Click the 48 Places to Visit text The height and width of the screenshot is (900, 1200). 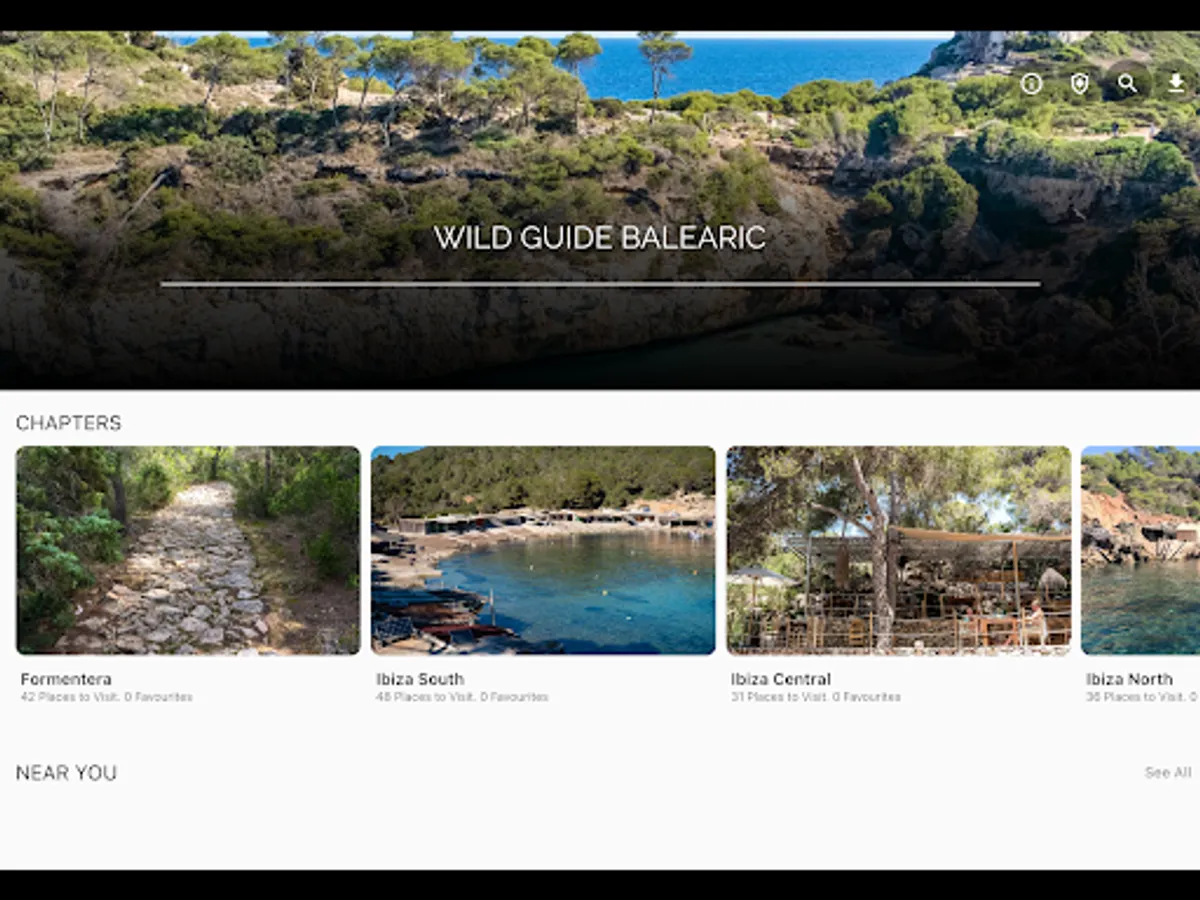click(426, 697)
